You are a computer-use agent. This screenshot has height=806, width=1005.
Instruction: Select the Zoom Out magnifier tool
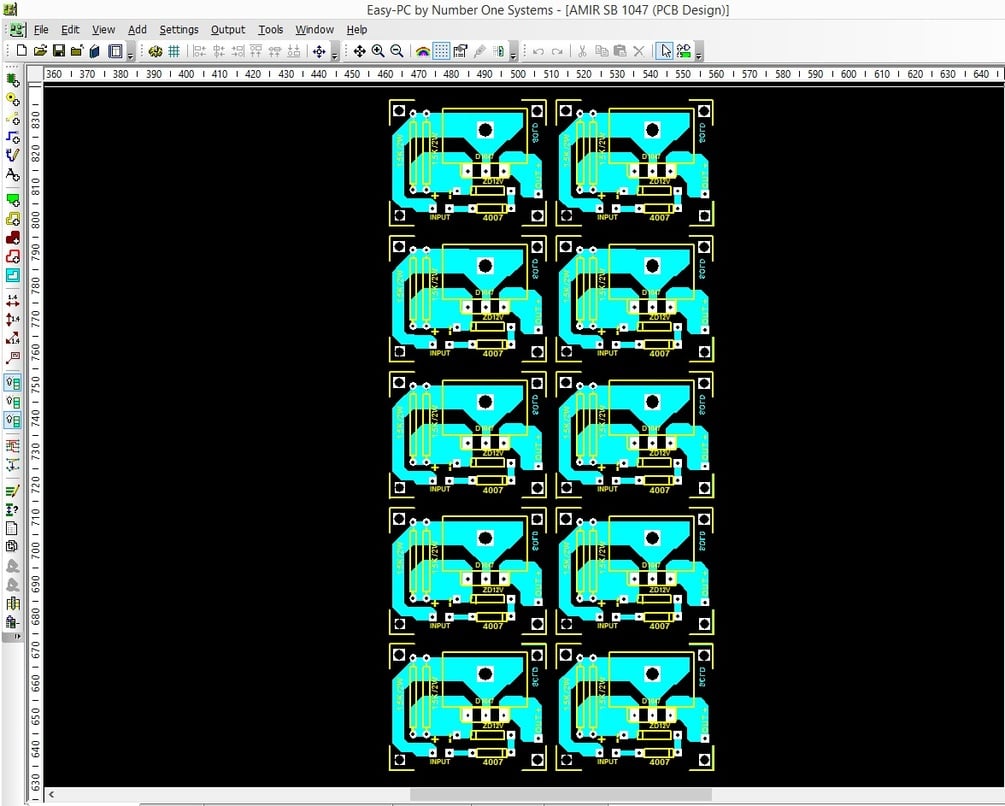click(x=394, y=50)
